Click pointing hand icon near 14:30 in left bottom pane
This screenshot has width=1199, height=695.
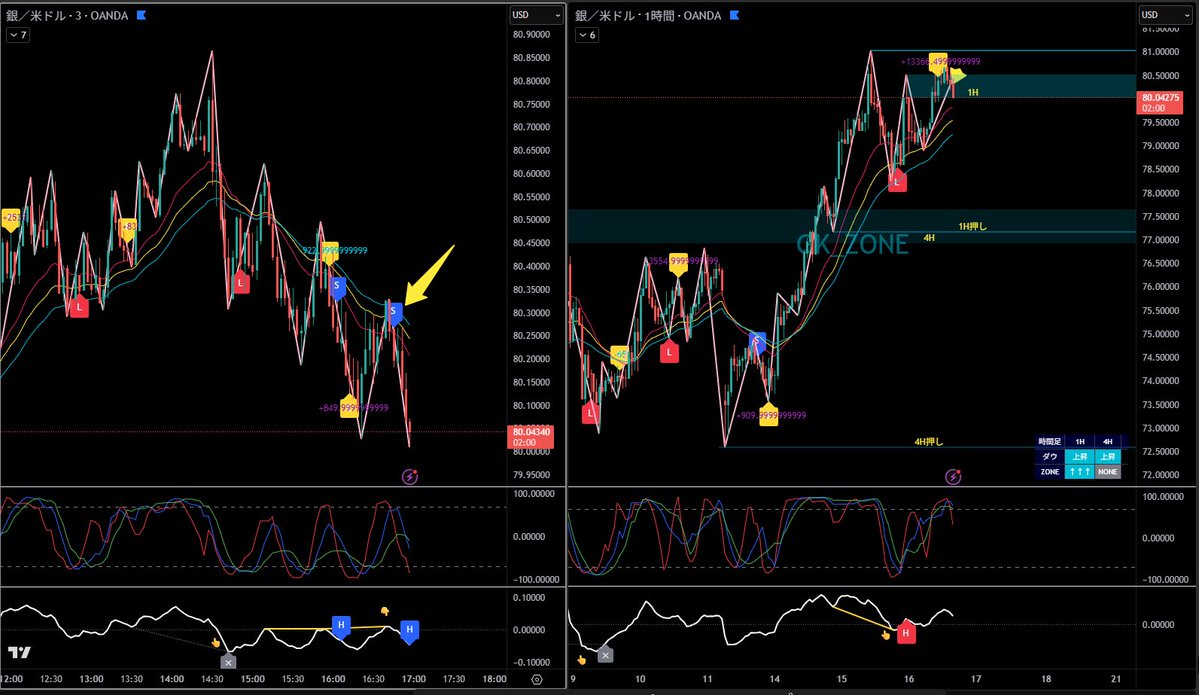[x=216, y=642]
